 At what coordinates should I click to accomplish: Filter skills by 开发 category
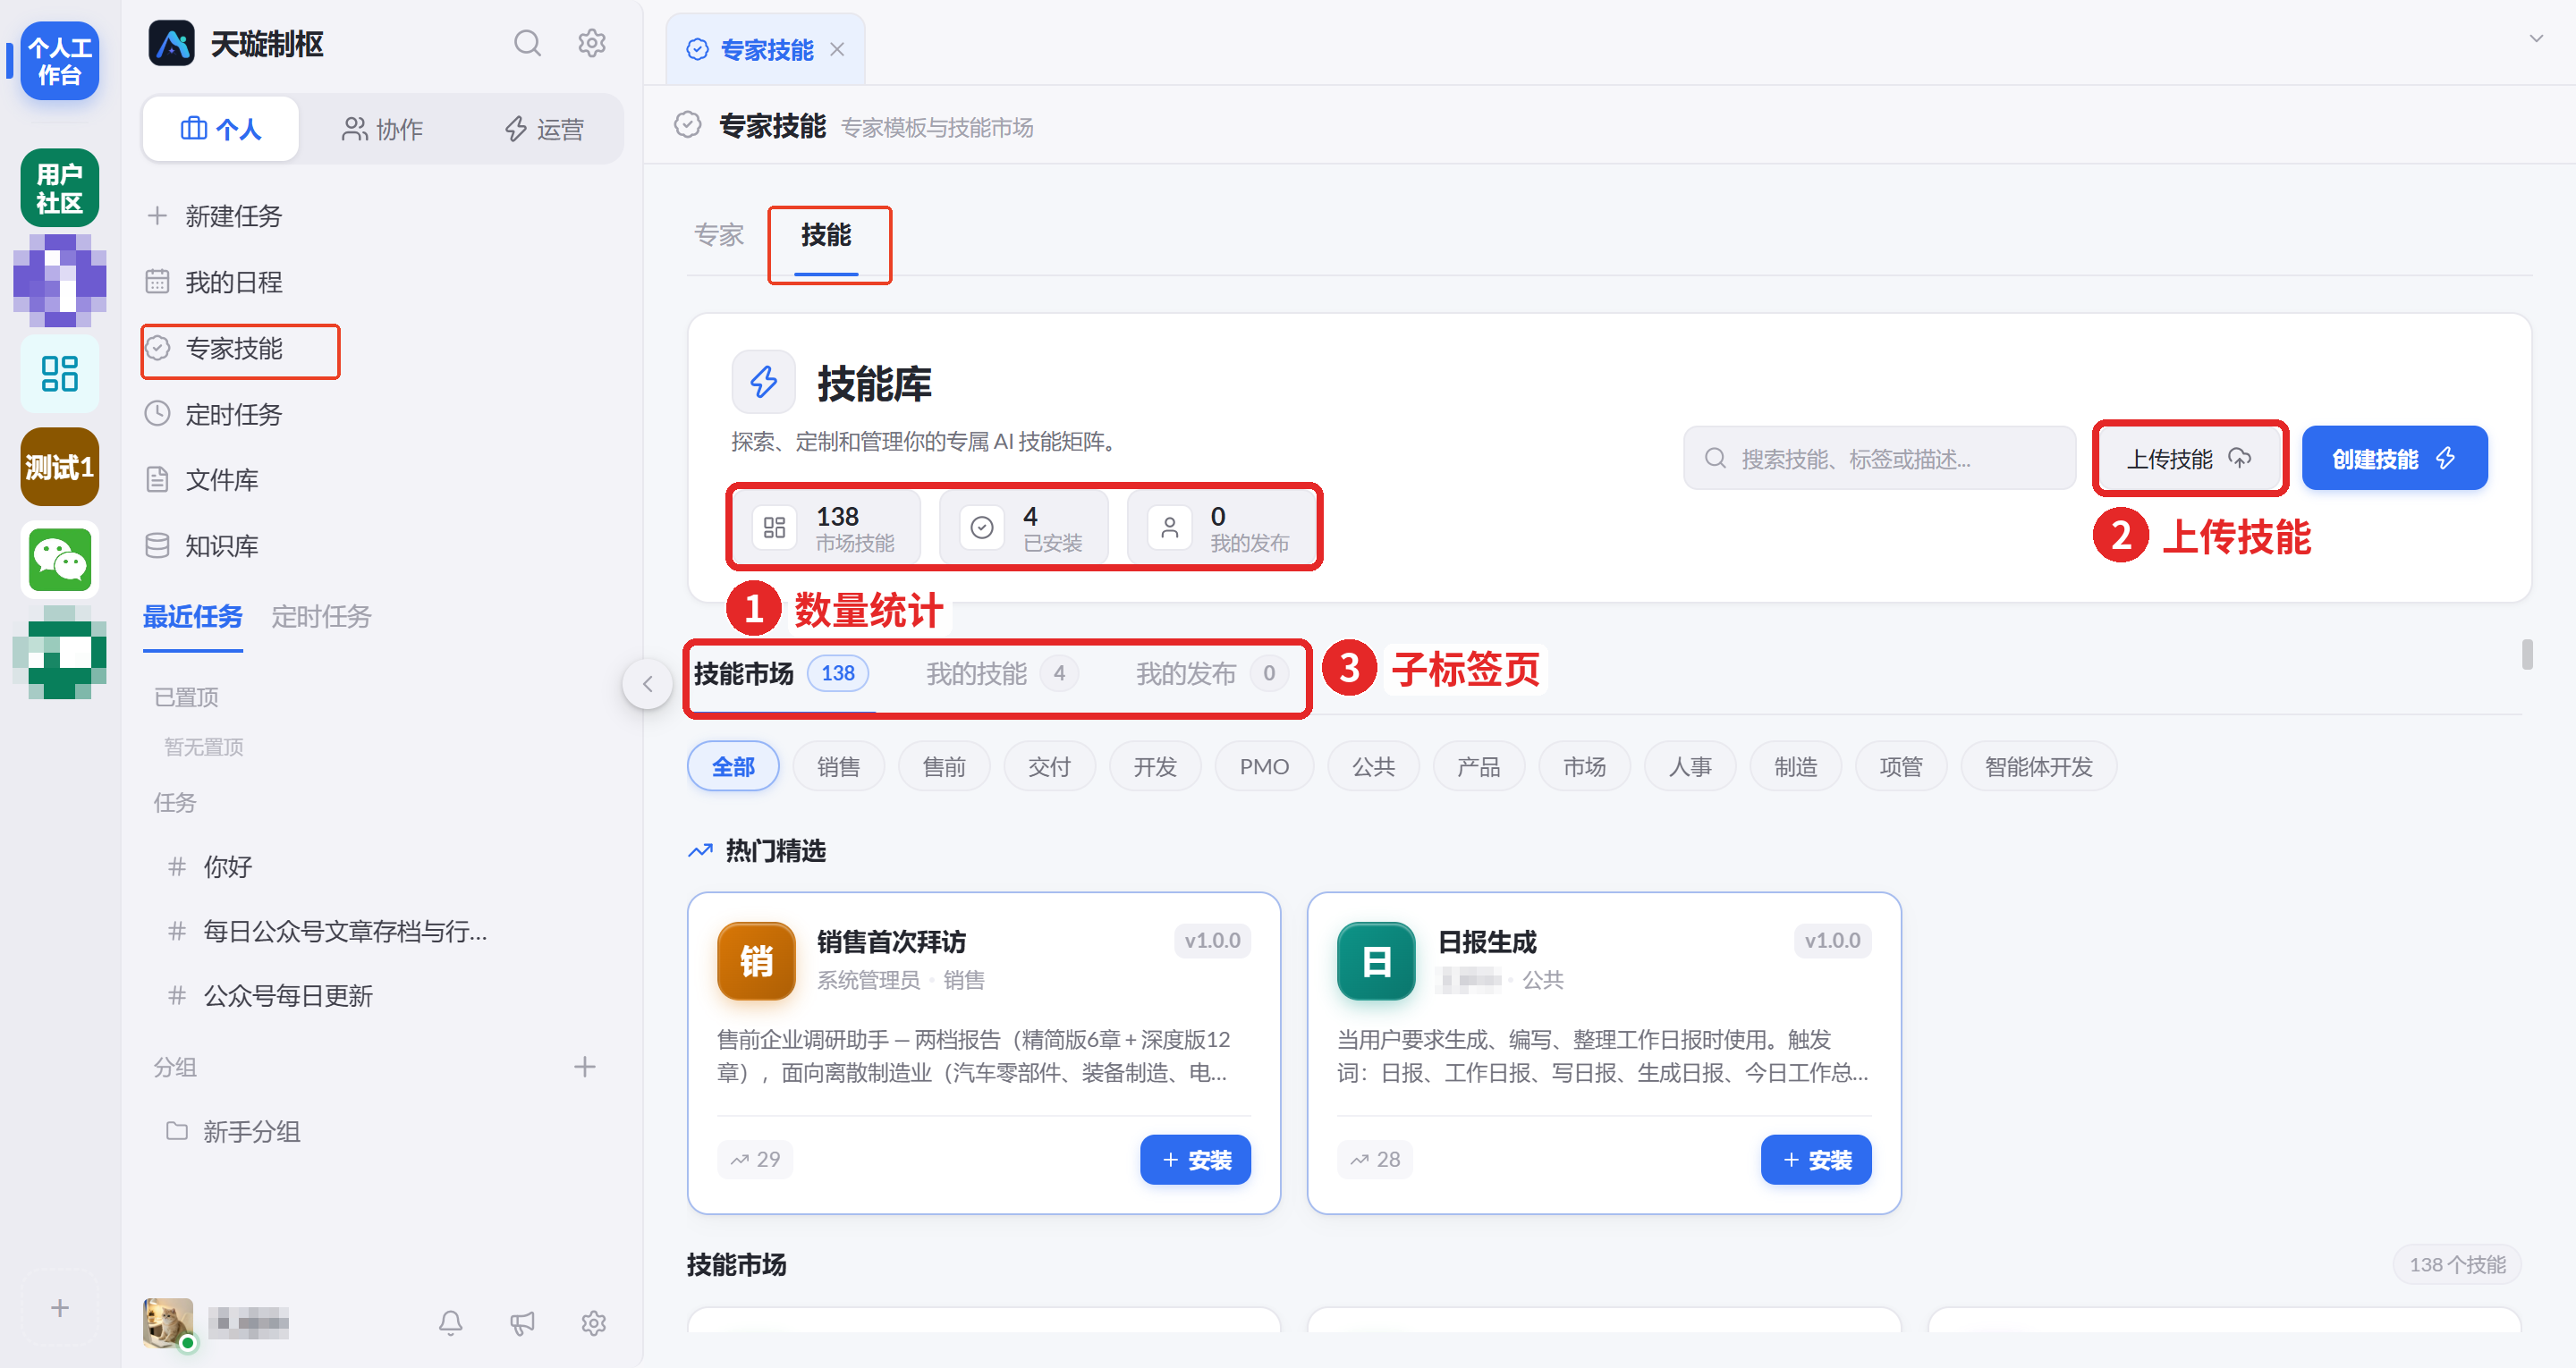point(1155,767)
